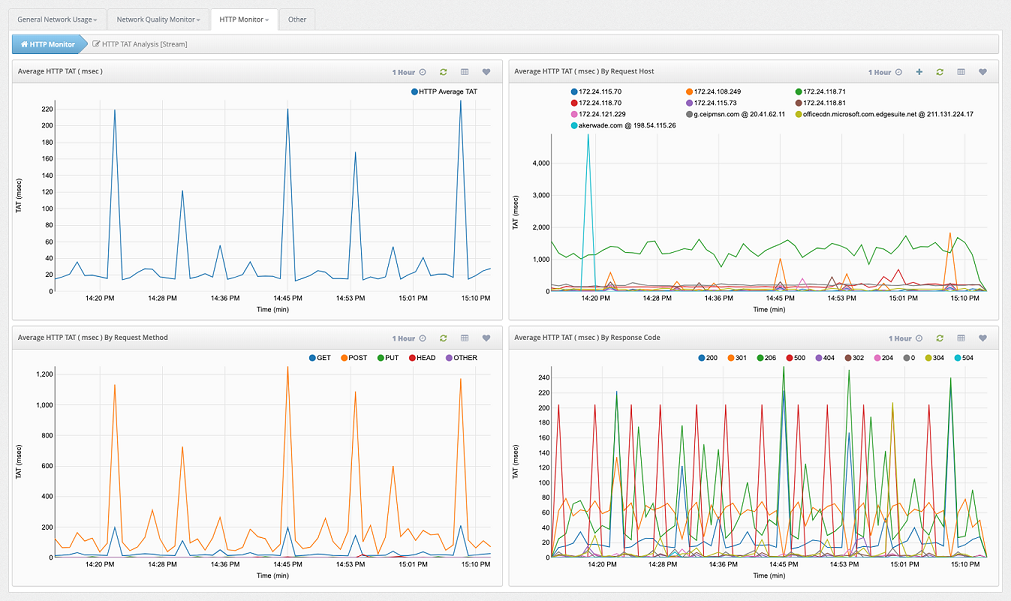Screen dimensions: 1011x601
Task: Switch to the Other tab
Action: pyautogui.click(x=297, y=19)
